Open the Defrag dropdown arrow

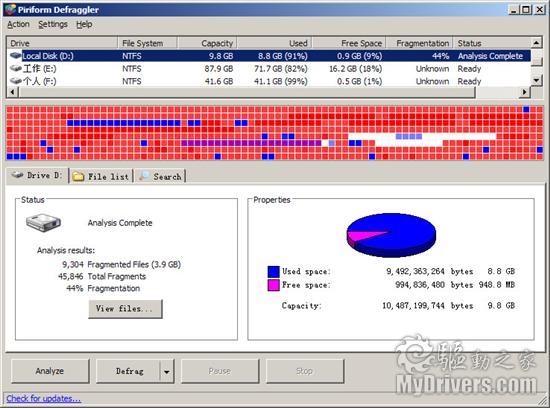point(167,371)
